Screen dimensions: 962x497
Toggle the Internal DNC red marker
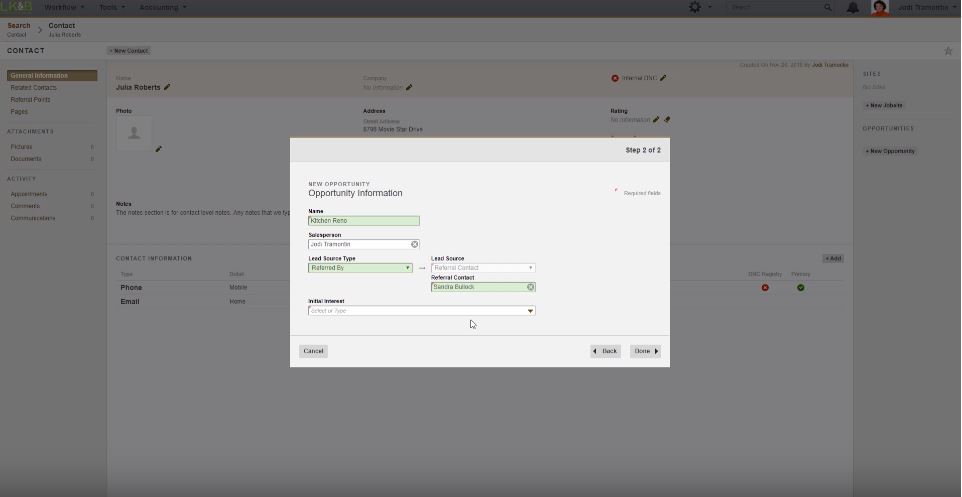(615, 78)
